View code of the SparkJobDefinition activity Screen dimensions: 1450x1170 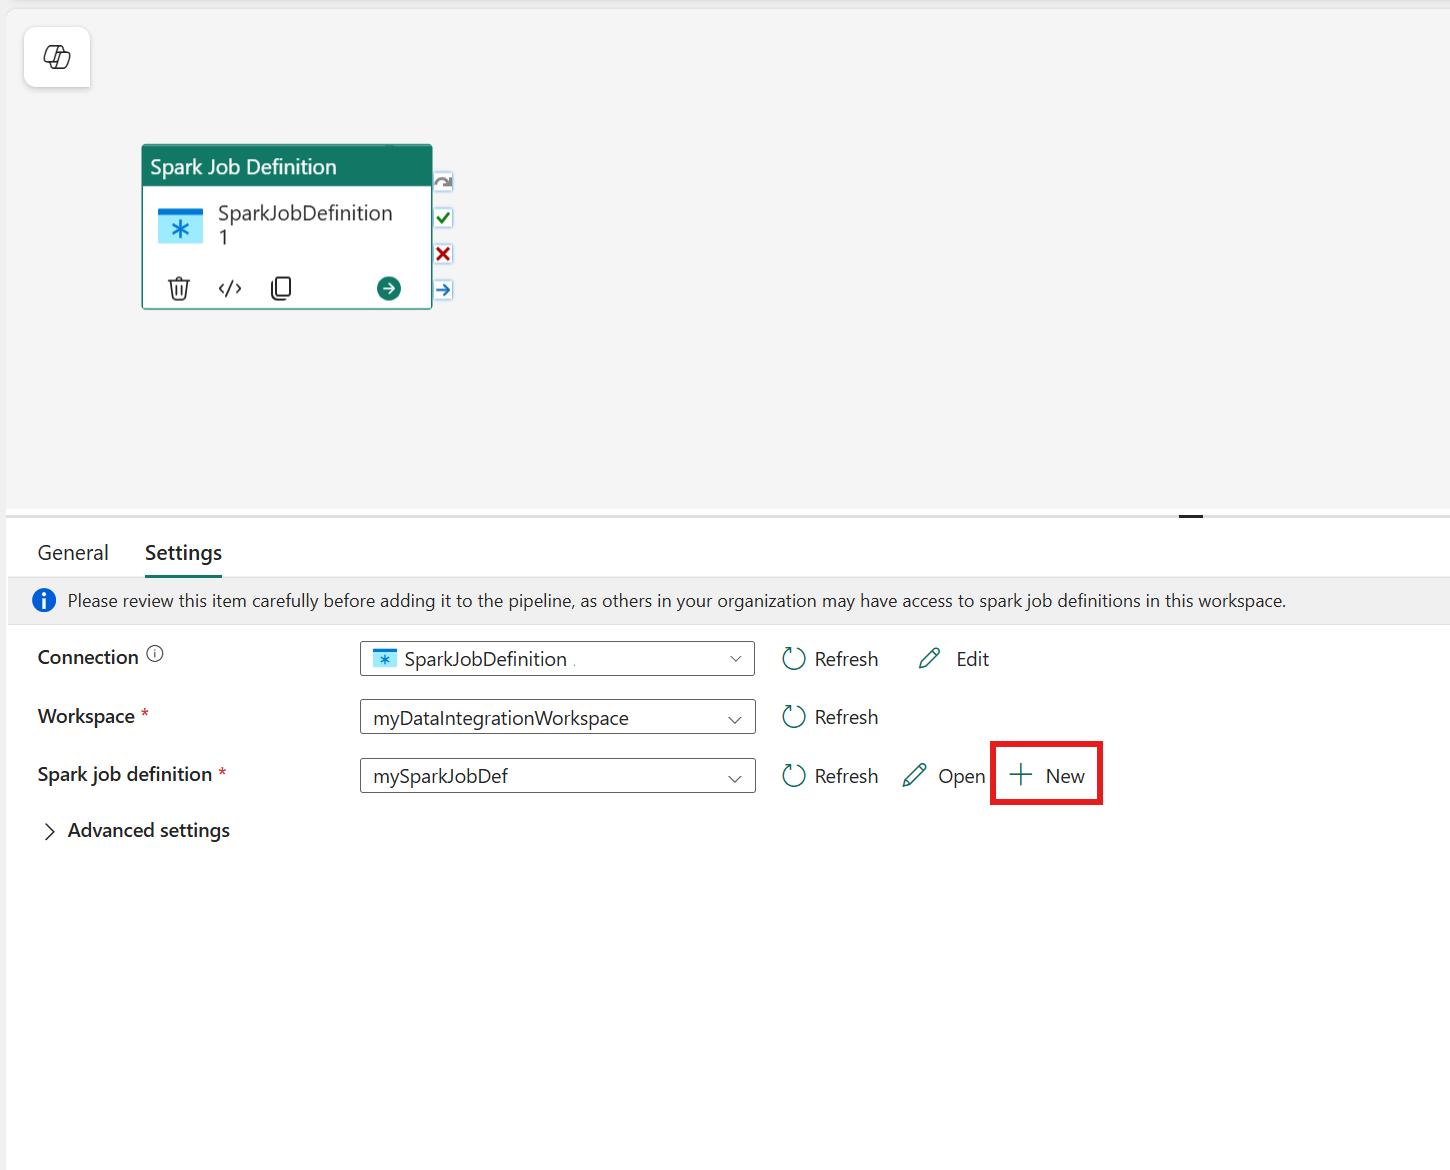point(230,288)
